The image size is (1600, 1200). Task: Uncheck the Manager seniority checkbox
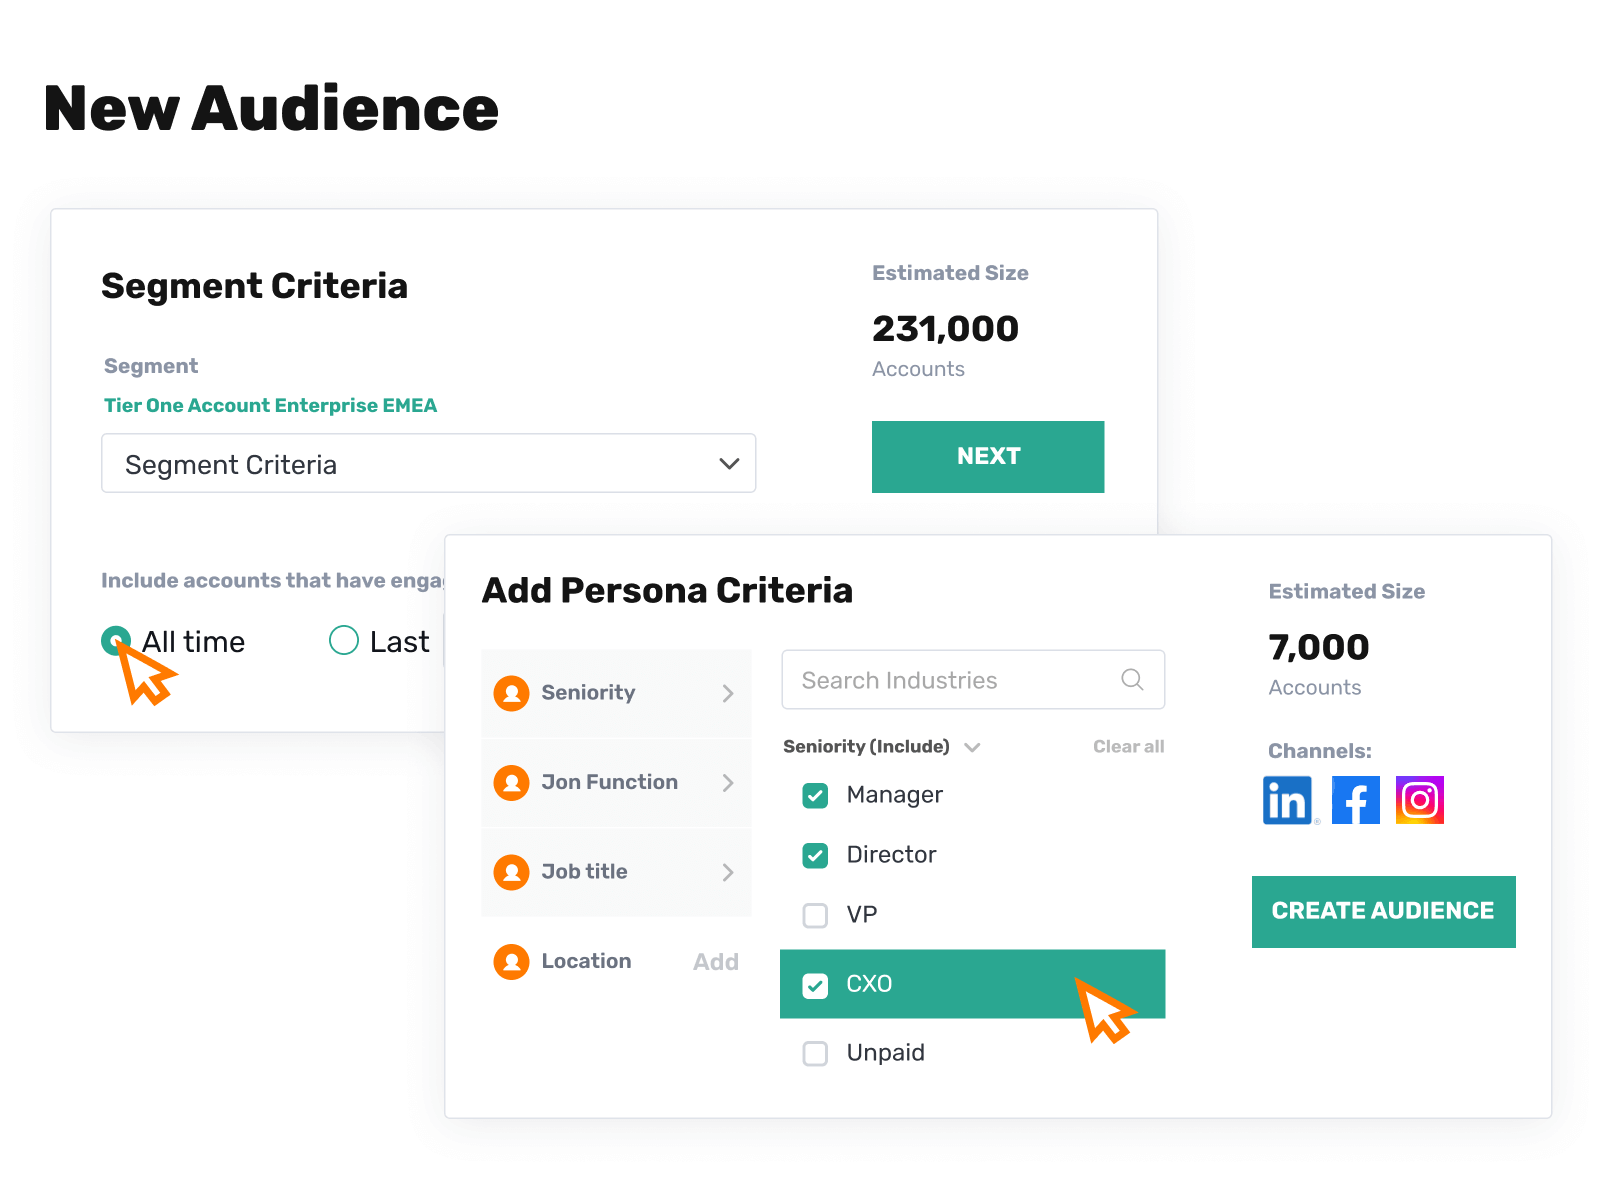click(x=816, y=796)
